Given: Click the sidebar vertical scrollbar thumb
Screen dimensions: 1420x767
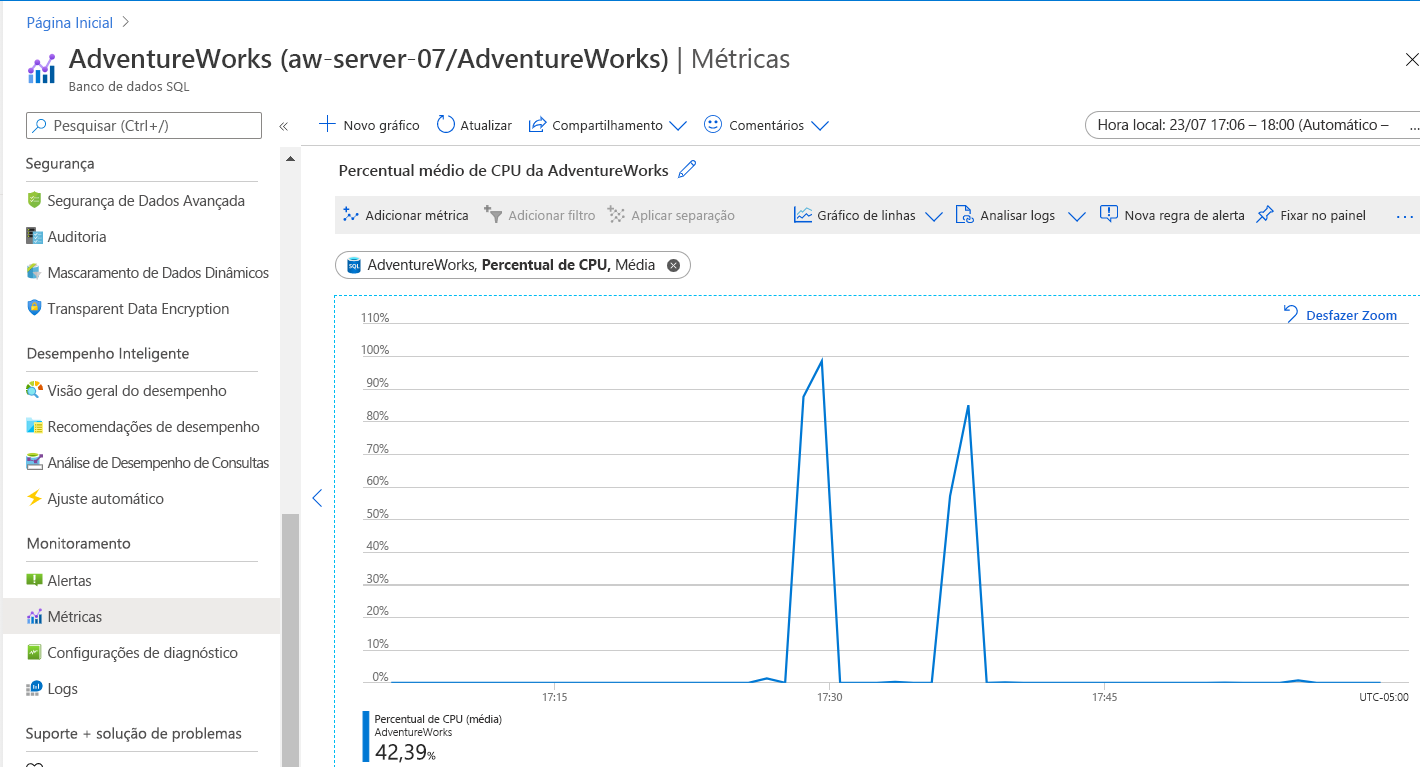Looking at the screenshot, I should pos(290,640).
